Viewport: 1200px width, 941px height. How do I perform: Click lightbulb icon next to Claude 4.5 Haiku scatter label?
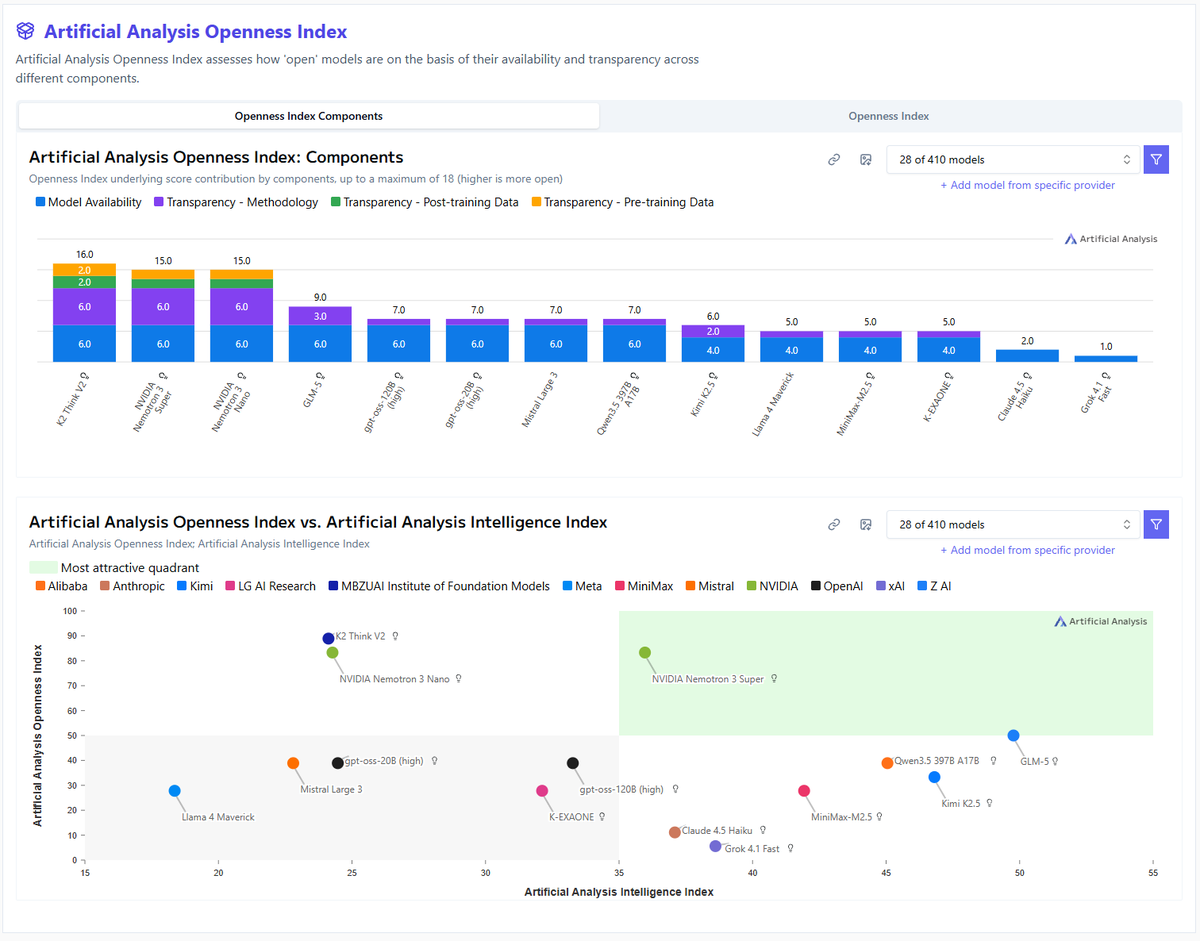[x=763, y=830]
